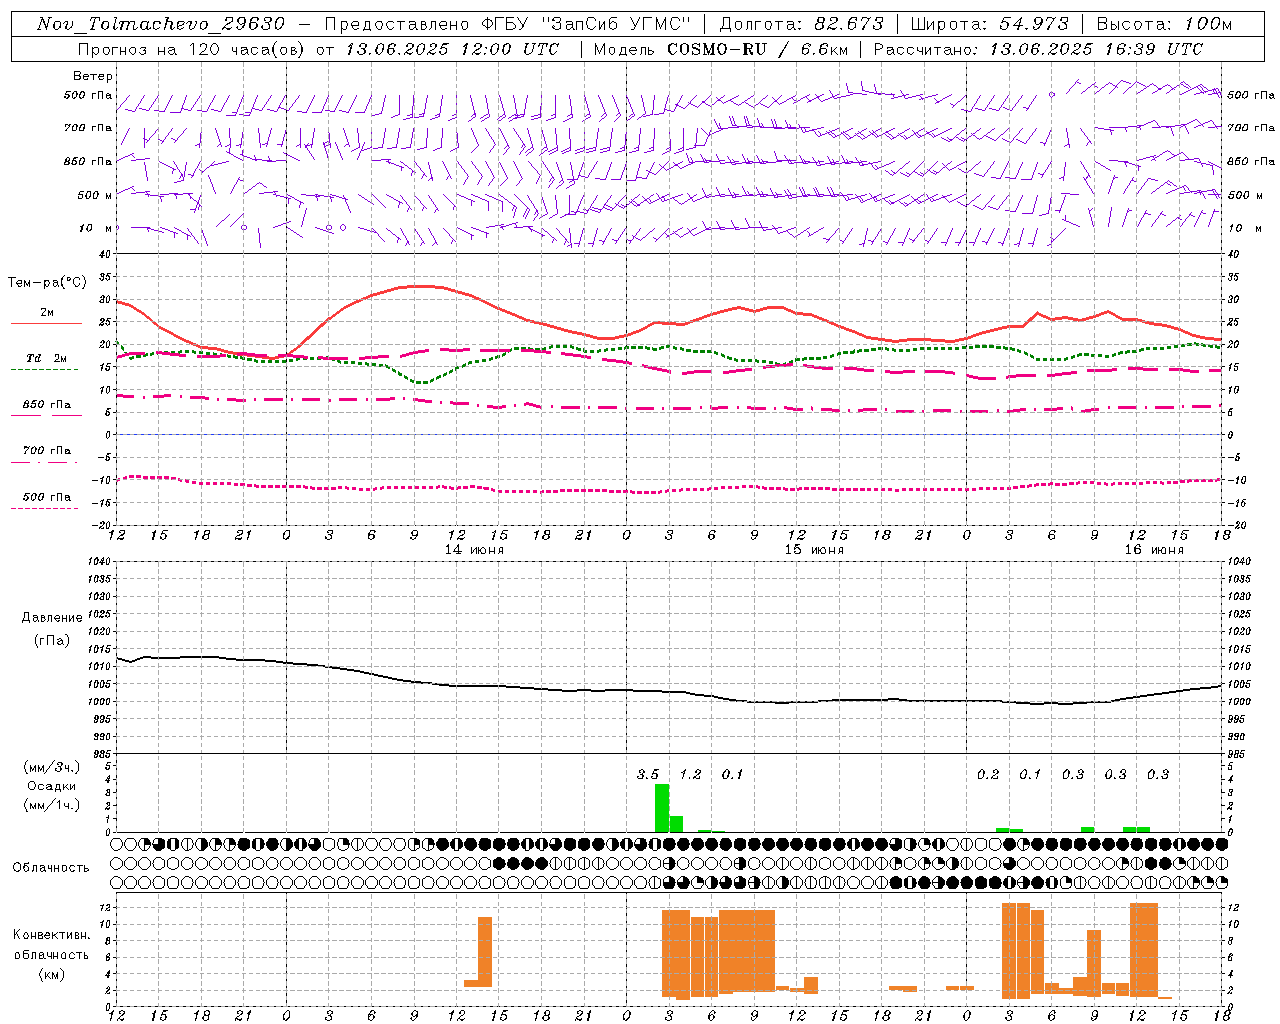Click the Конвективн. облачность label
The height and width of the screenshot is (1024, 1280).
pyautogui.click(x=51, y=945)
